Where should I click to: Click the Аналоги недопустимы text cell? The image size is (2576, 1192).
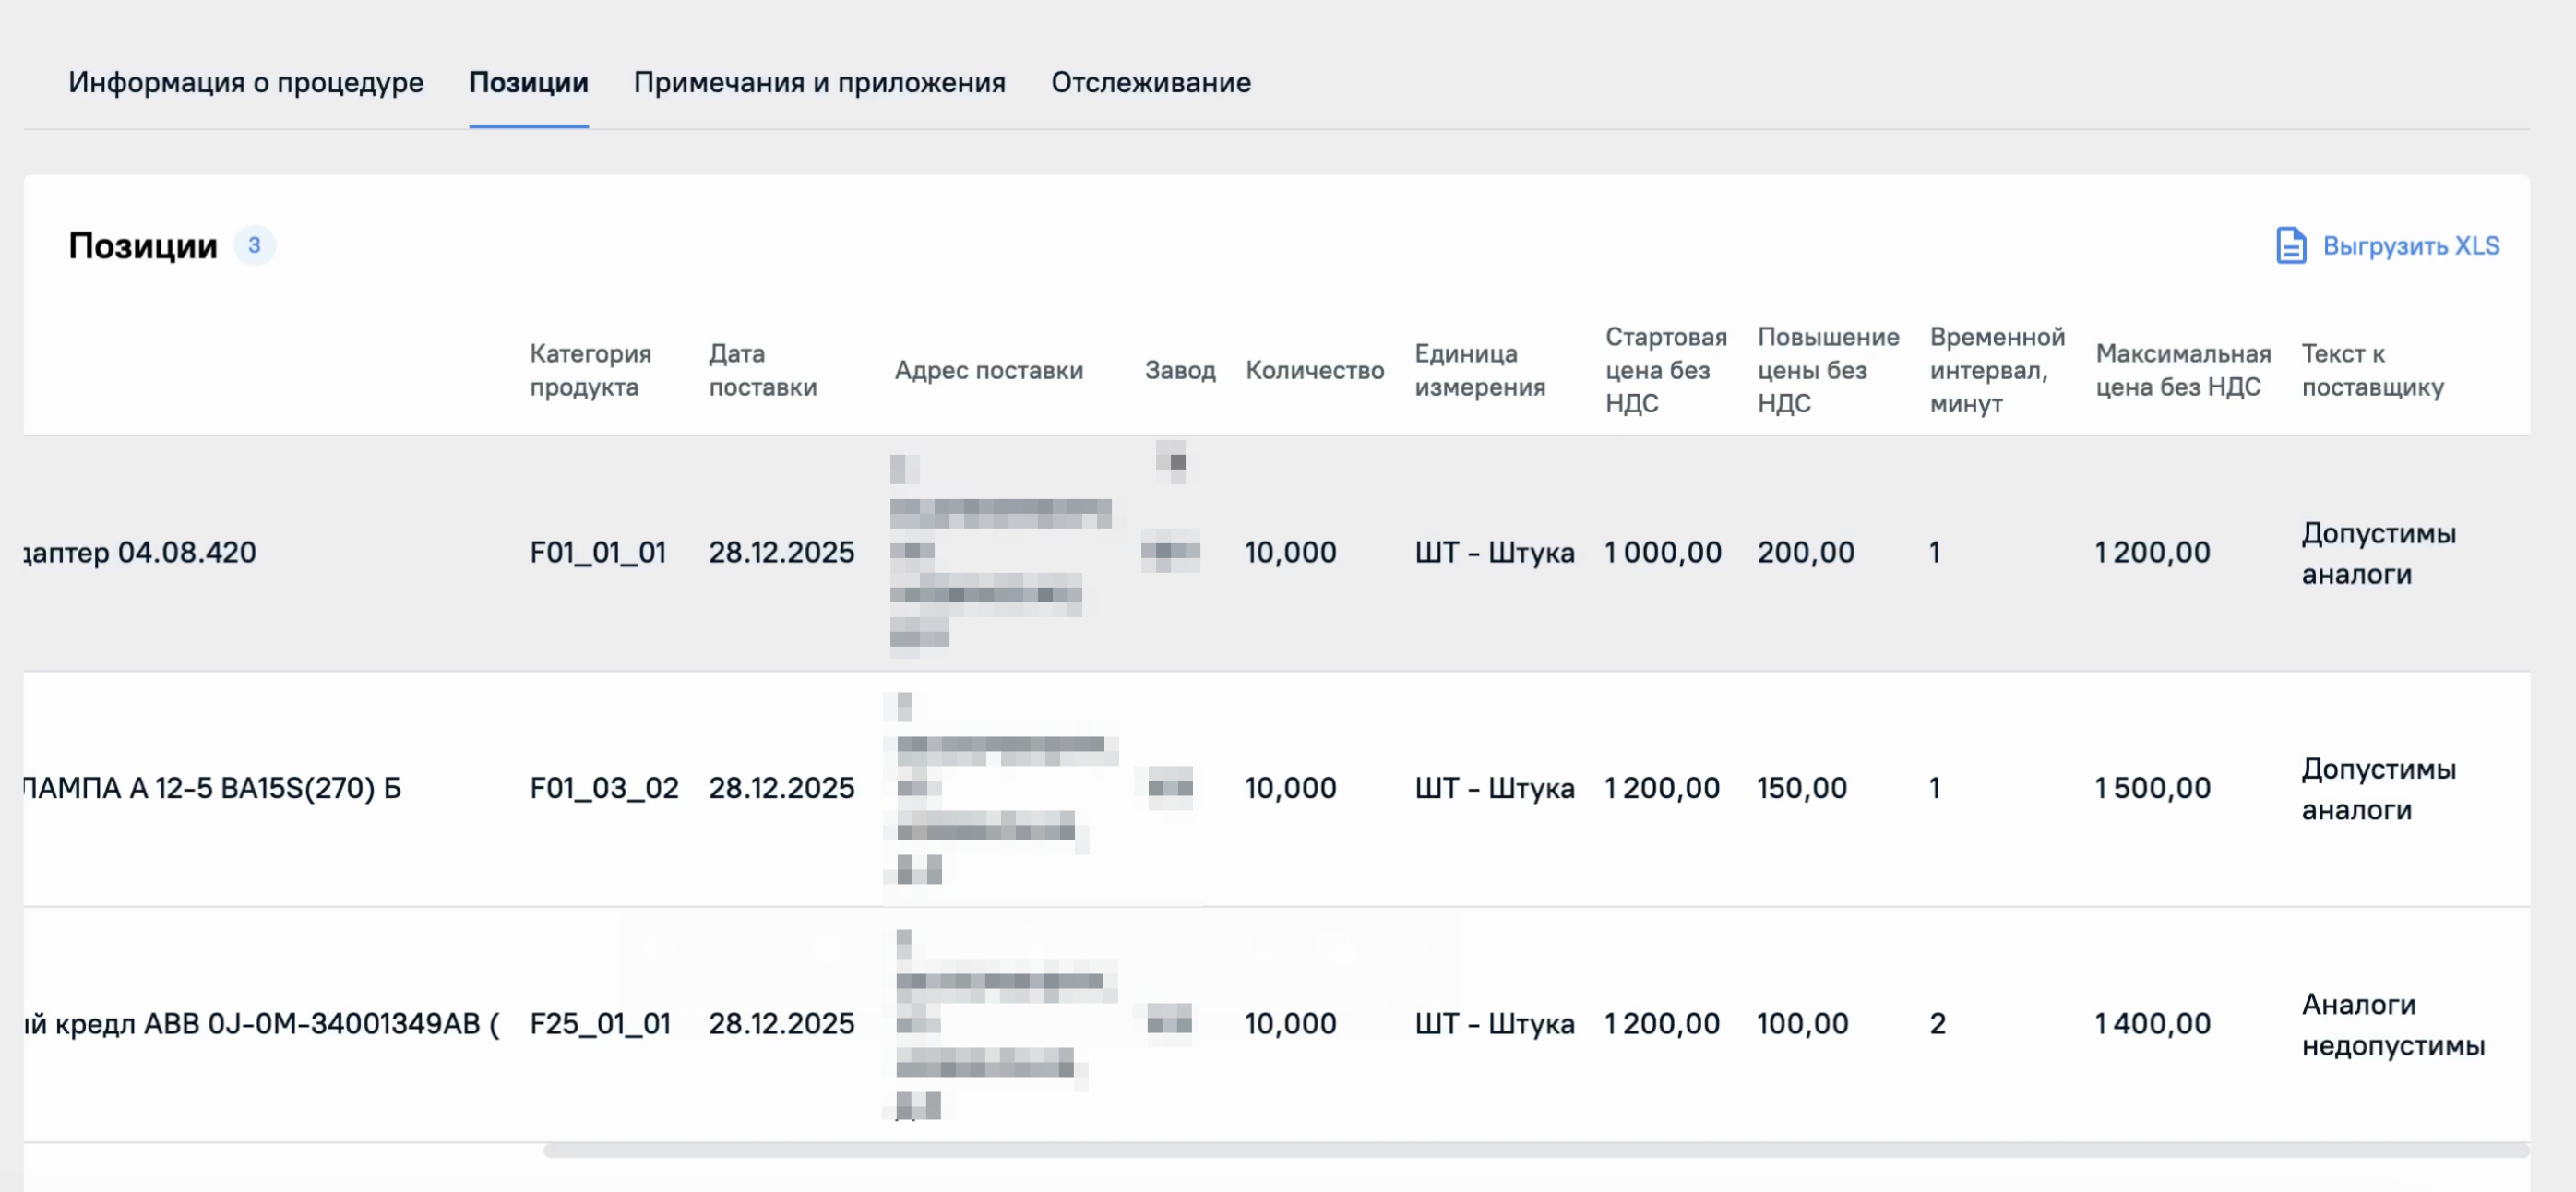click(x=2392, y=1024)
